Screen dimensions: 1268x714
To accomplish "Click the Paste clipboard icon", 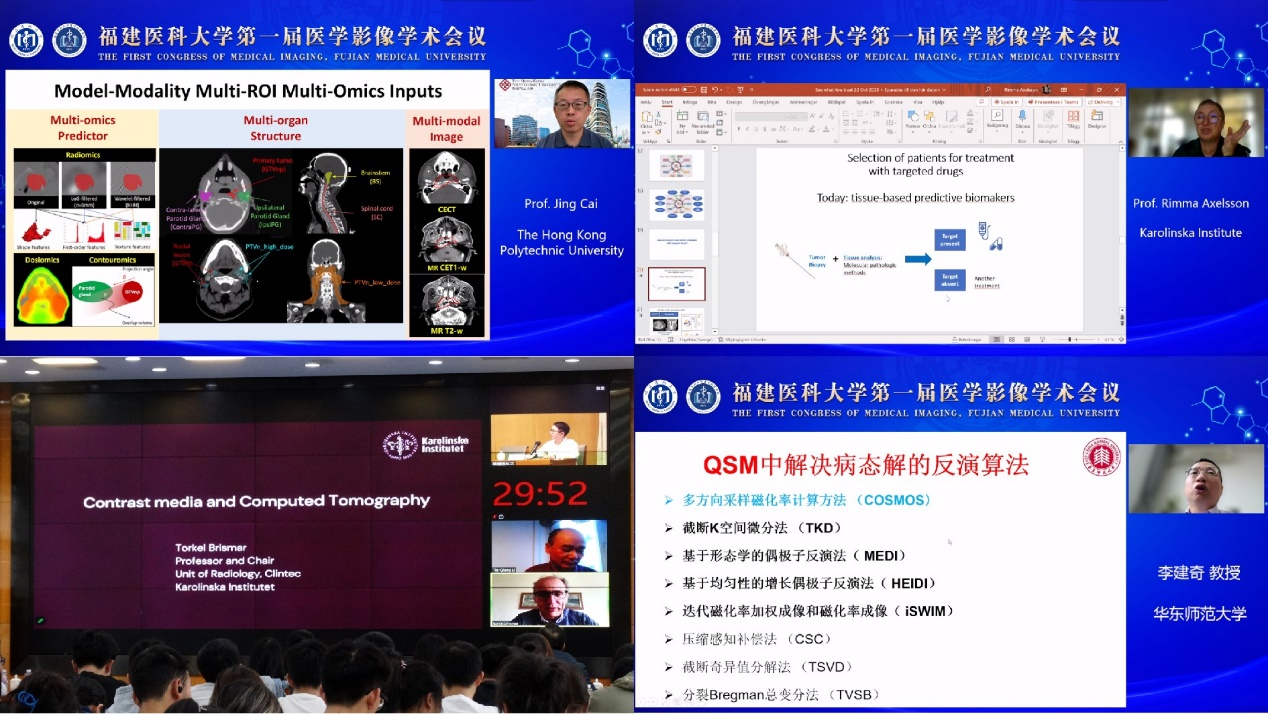I will (x=647, y=117).
